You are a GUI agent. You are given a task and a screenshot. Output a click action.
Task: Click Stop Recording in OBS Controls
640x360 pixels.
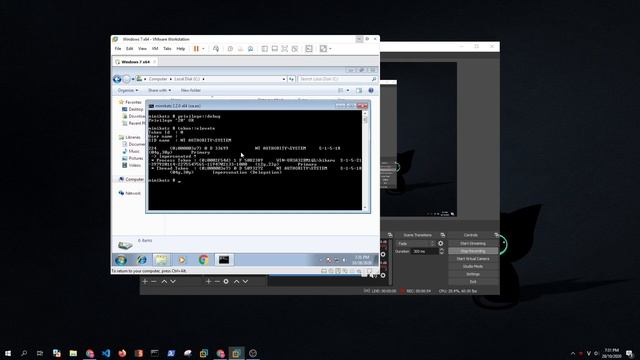(x=473, y=251)
